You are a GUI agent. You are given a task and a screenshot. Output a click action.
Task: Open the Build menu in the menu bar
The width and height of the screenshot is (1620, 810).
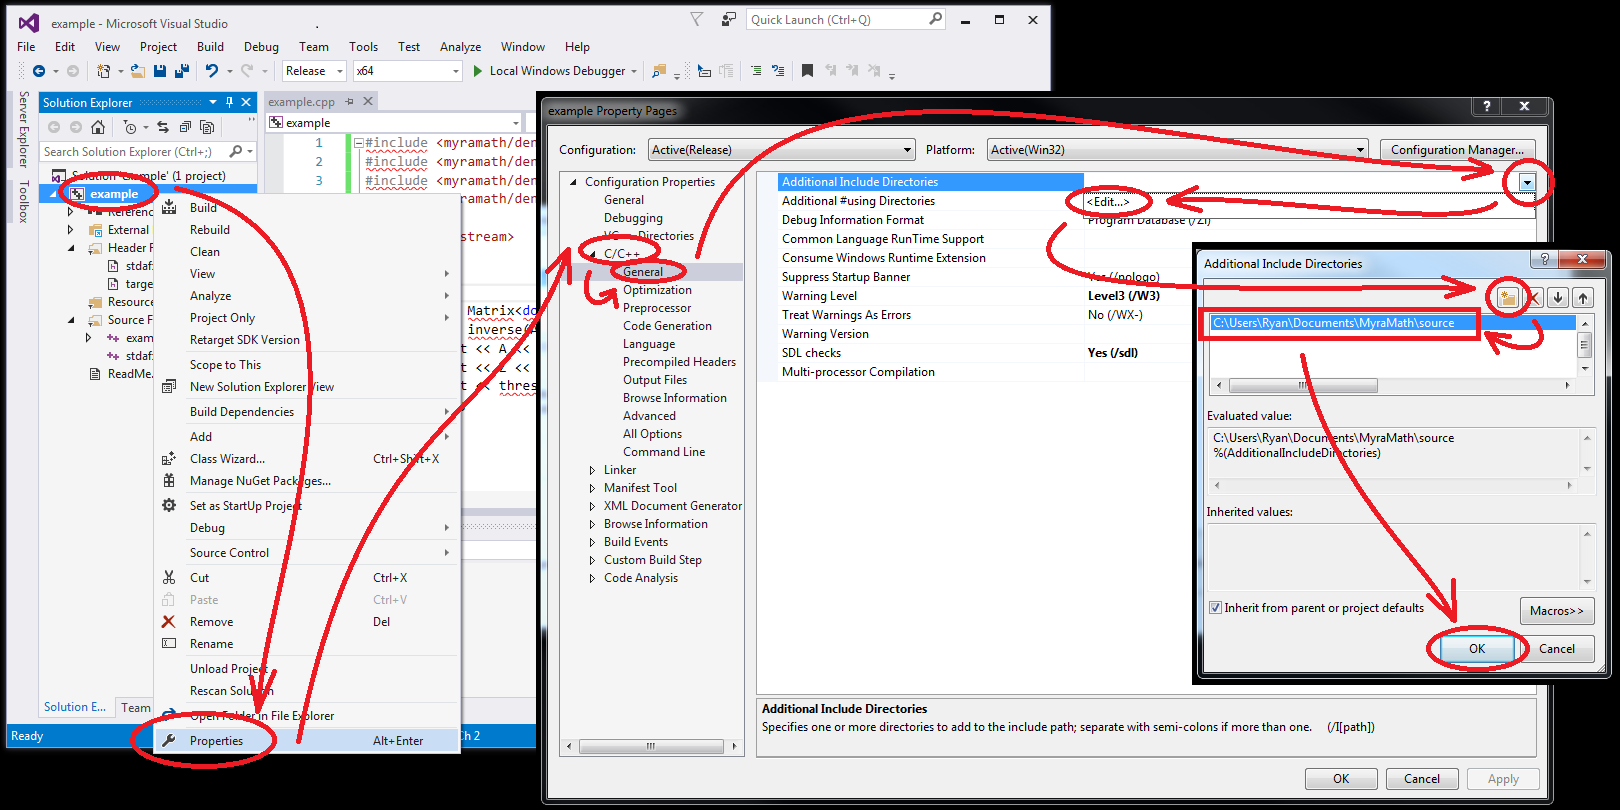pos(210,47)
